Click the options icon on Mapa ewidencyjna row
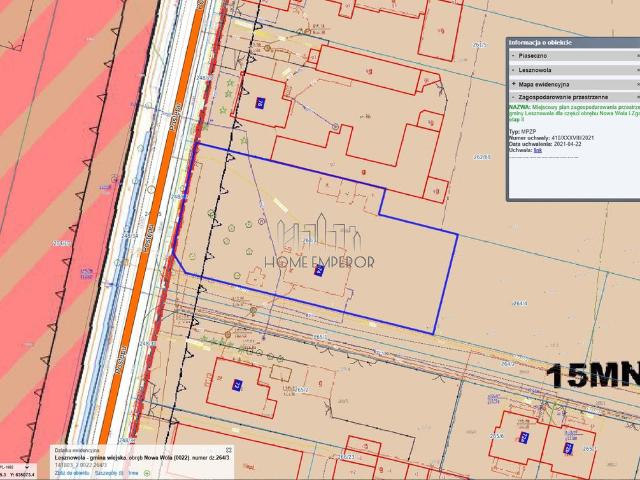 pyautogui.click(x=637, y=85)
